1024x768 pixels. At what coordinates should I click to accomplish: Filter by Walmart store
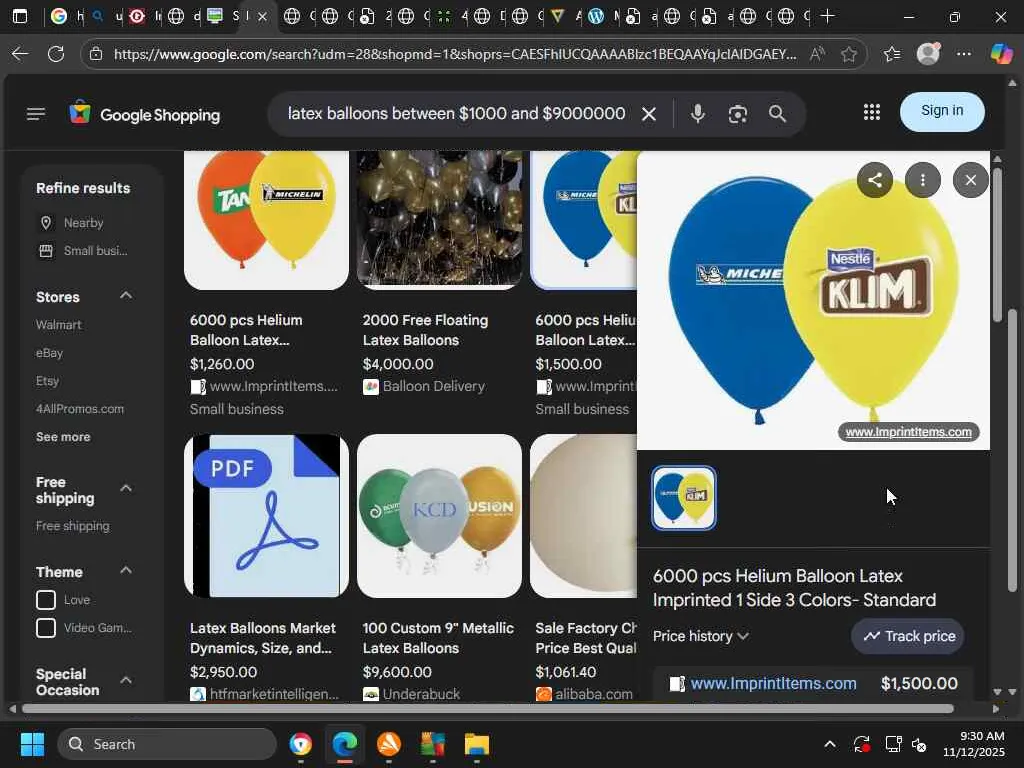tap(59, 325)
